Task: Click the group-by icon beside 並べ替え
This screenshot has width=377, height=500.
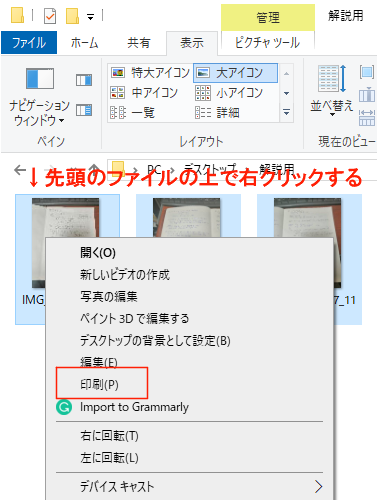Action: tap(367, 72)
